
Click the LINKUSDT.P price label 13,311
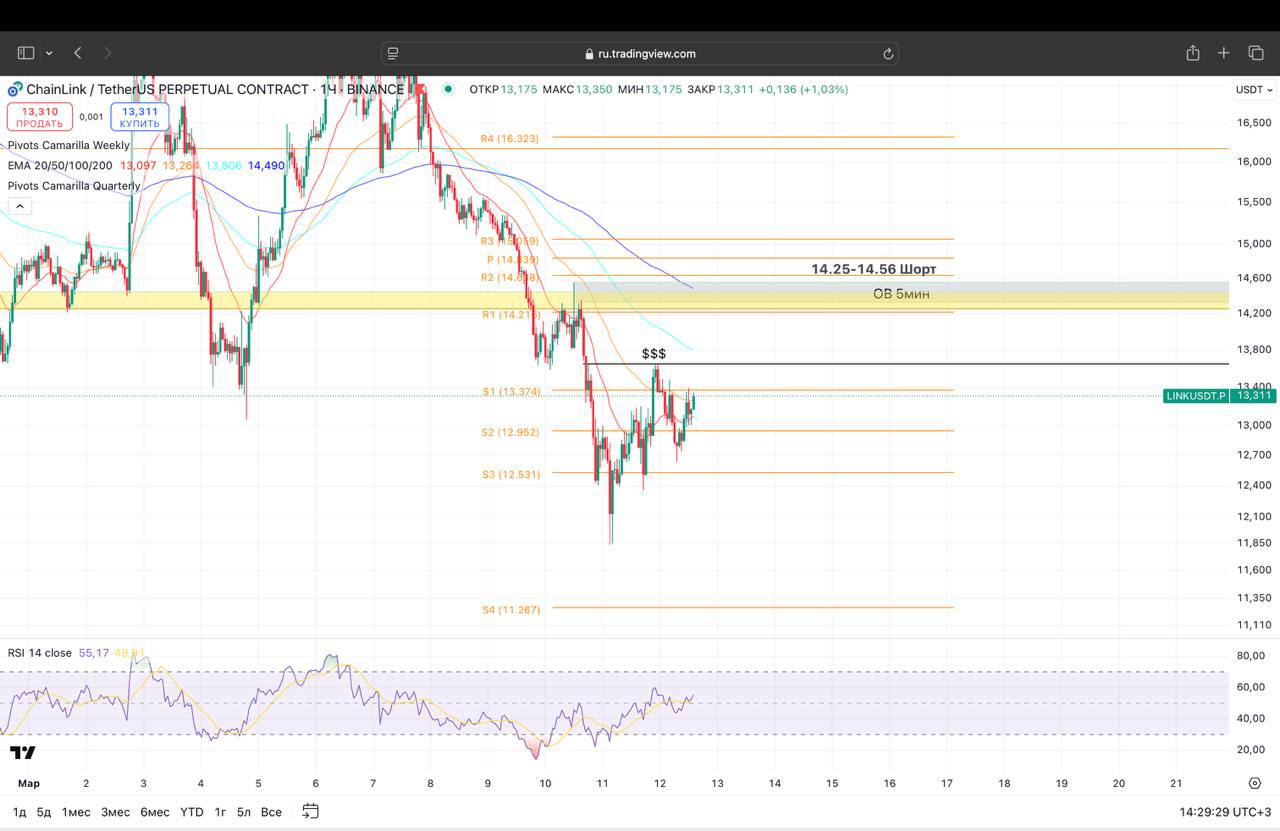[x=1220, y=396]
